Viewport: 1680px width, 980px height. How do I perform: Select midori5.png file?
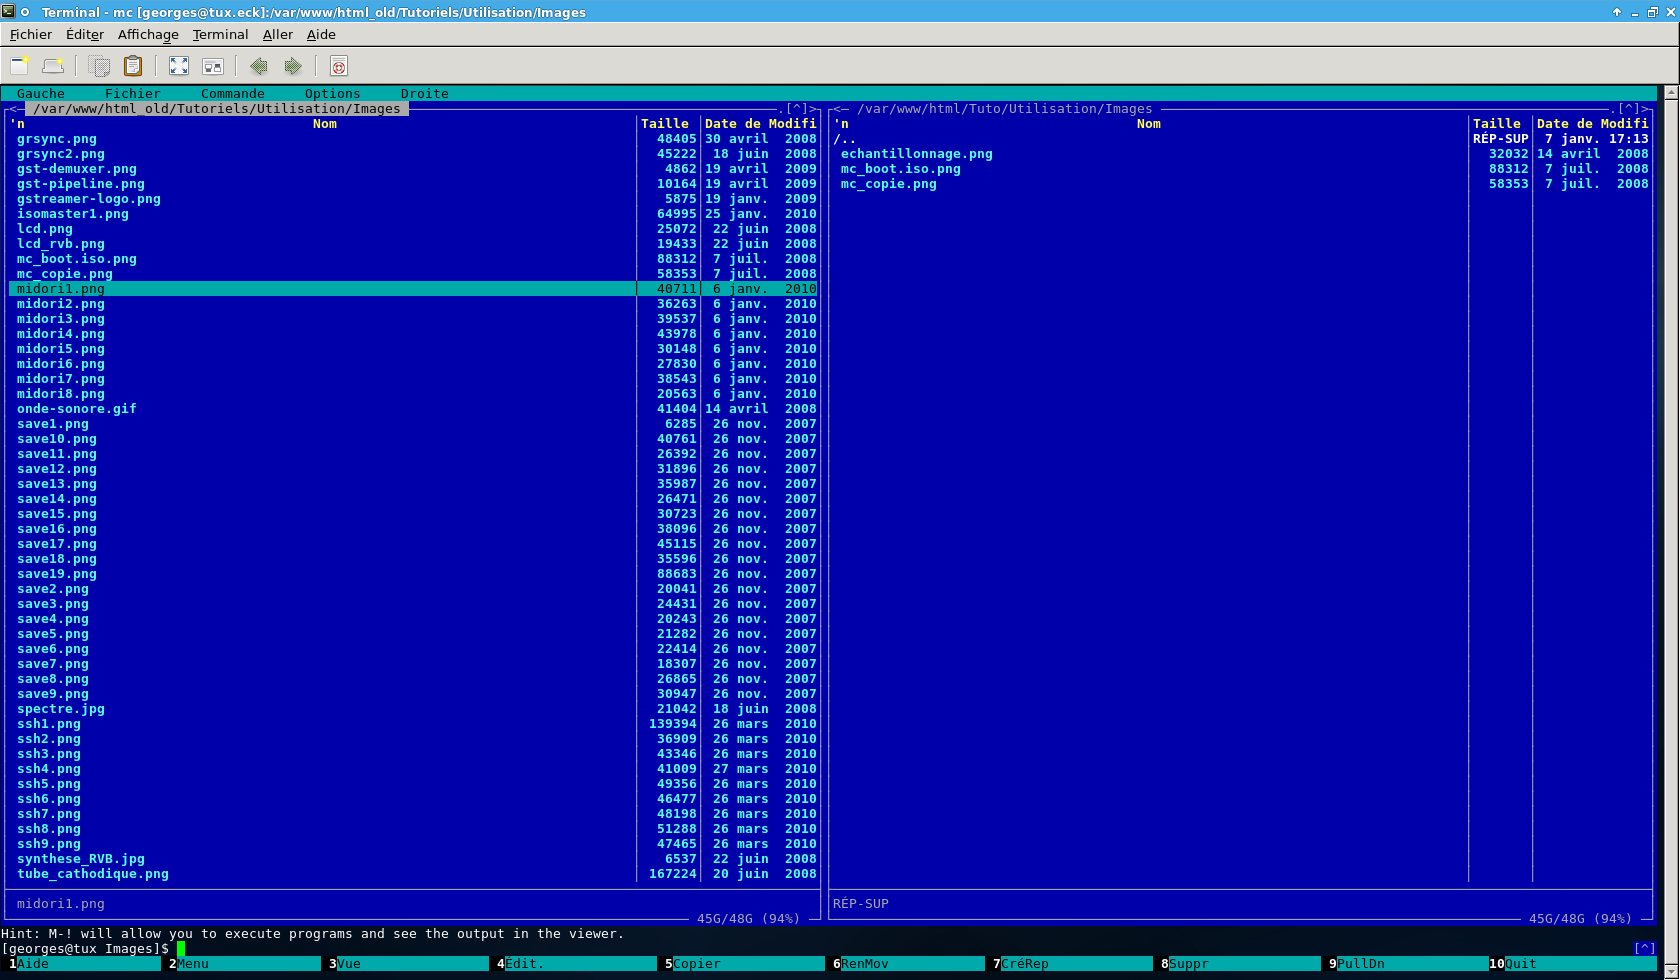click(61, 349)
